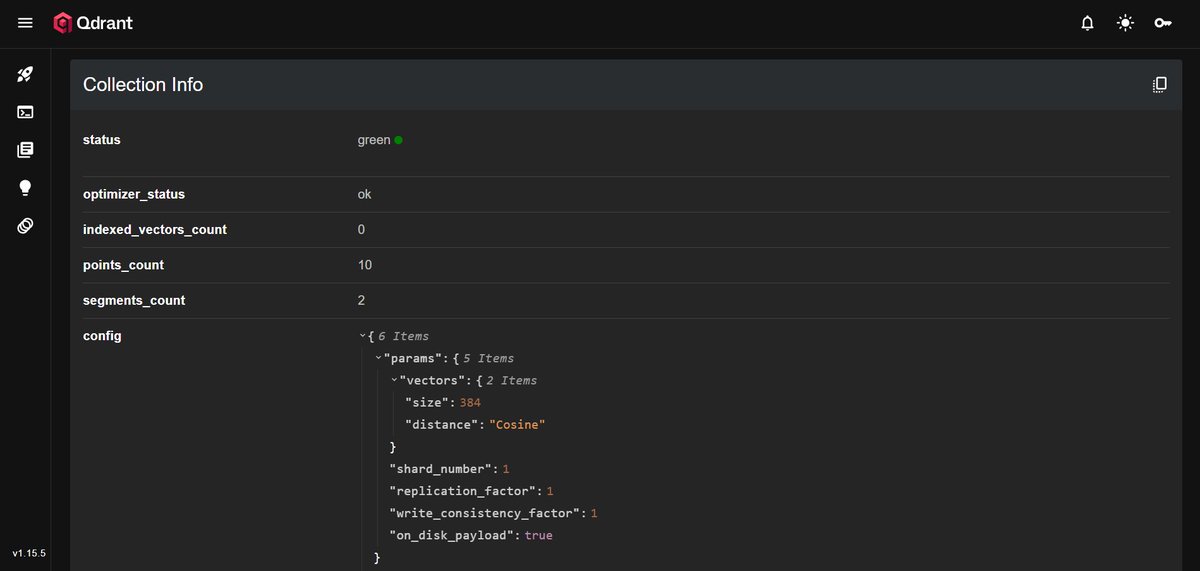Click the version v1.15.5 label

coord(29,553)
